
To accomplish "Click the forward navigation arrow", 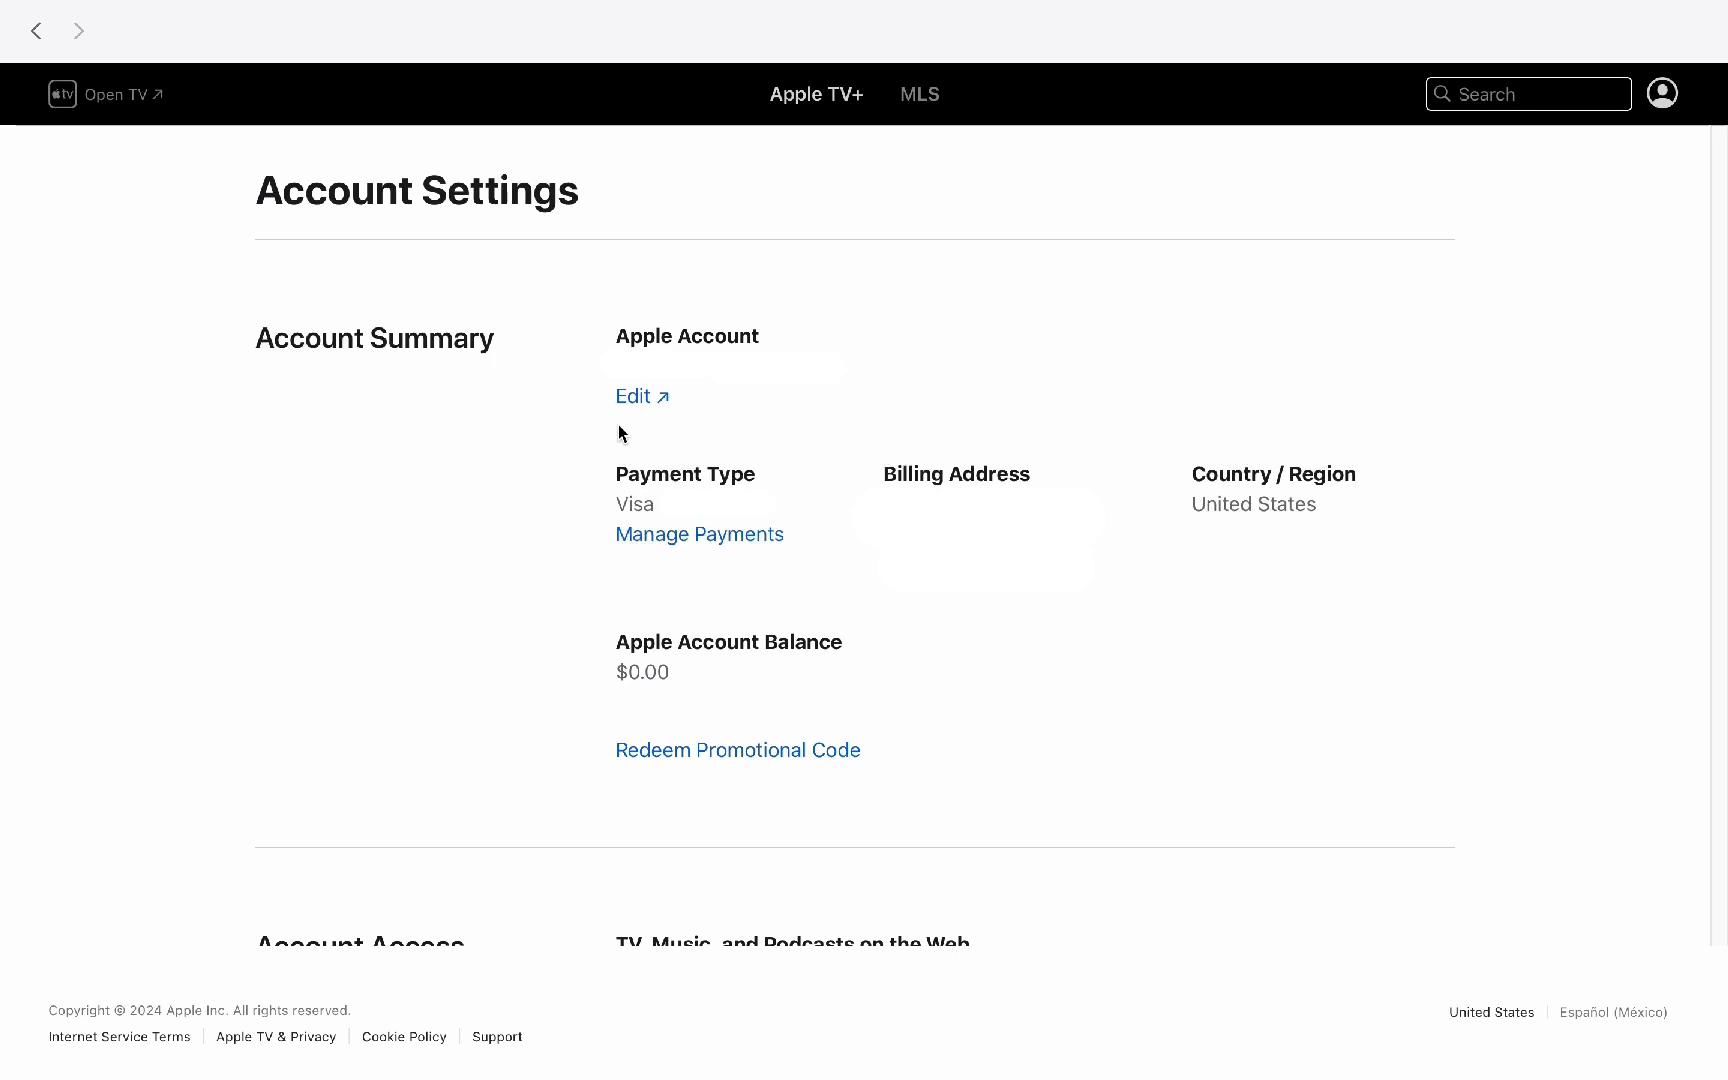I will tap(79, 31).
